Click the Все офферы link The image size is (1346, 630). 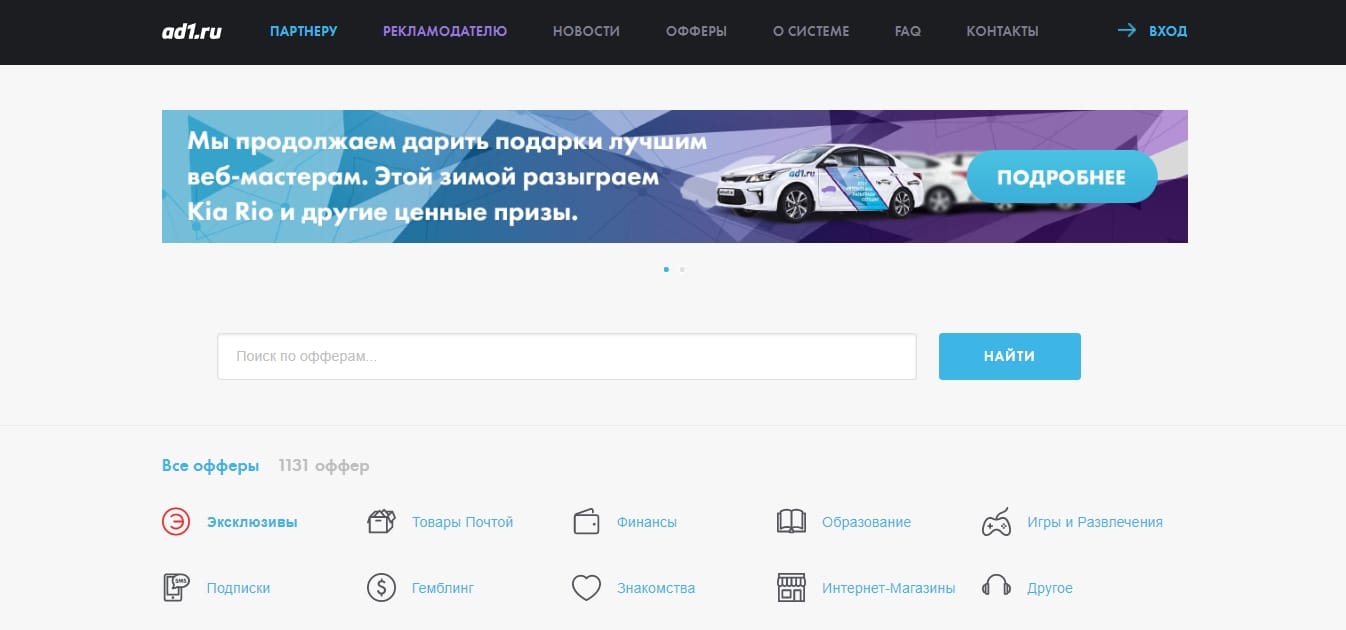point(210,466)
